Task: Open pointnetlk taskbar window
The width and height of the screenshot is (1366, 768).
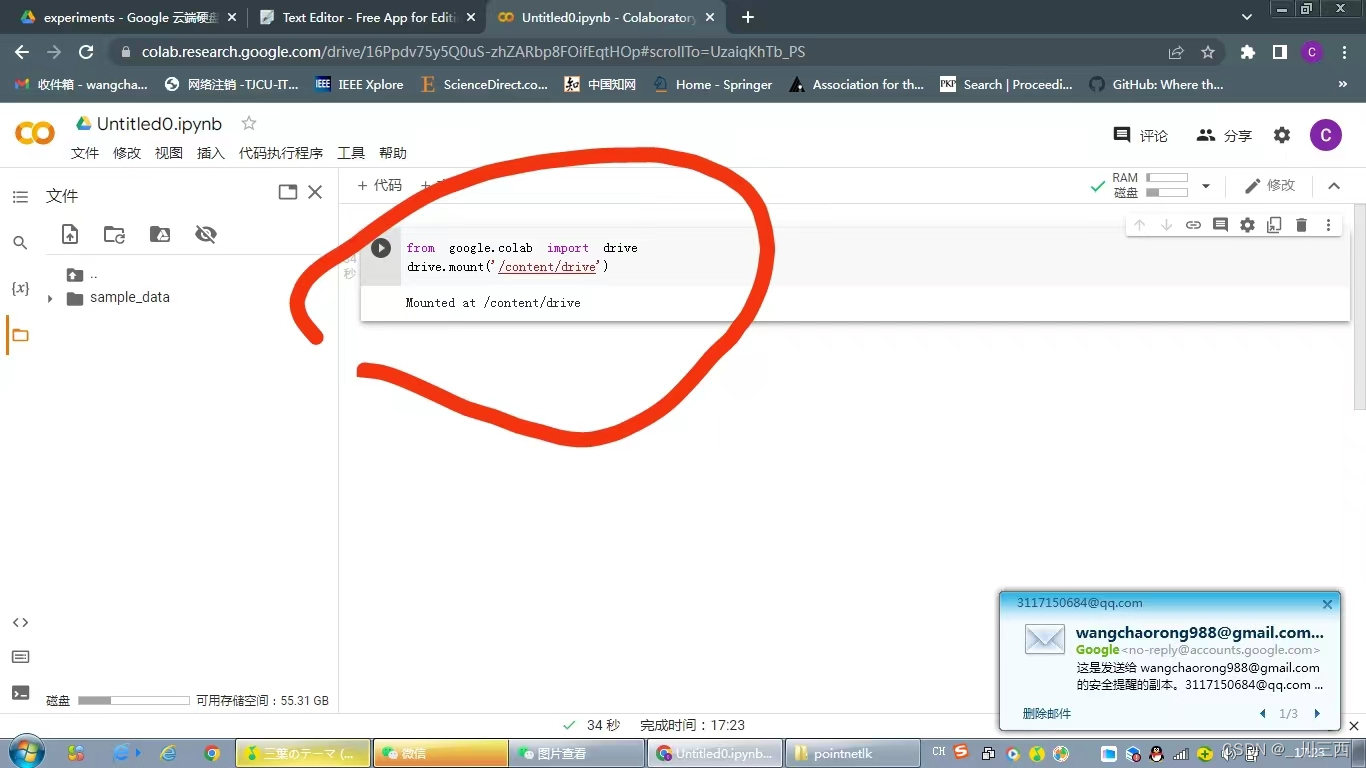Action: pos(852,753)
